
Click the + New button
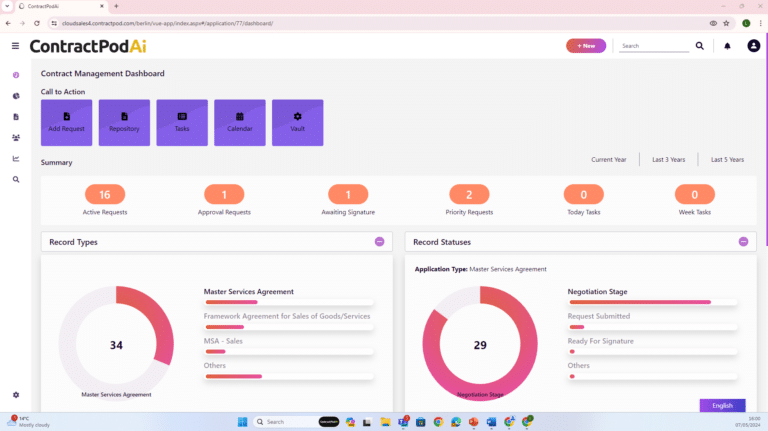pyautogui.click(x=586, y=46)
